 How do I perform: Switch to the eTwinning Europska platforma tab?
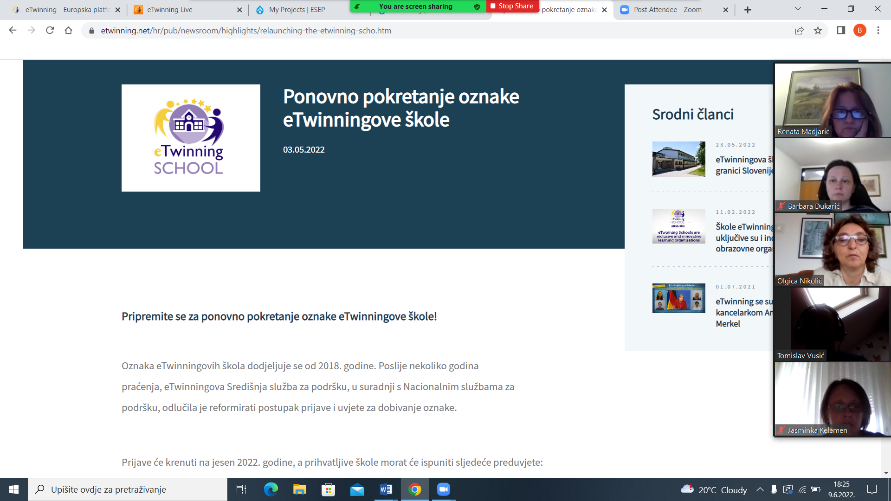coord(67,10)
